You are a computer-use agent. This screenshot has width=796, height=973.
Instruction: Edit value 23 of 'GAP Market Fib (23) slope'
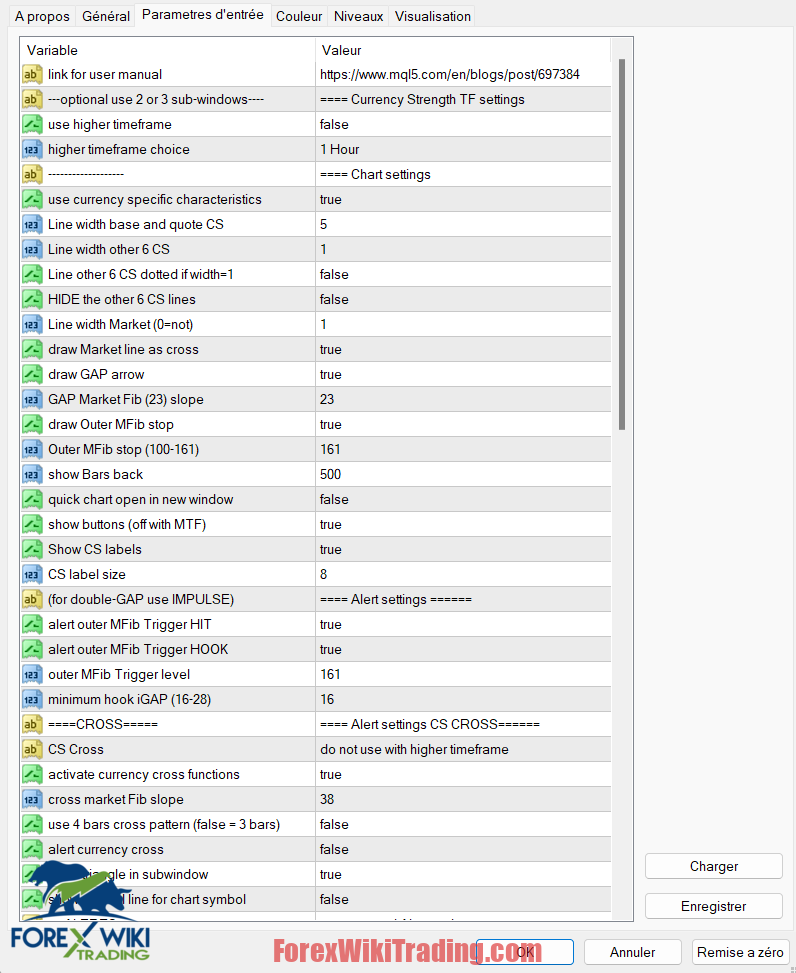tap(463, 400)
